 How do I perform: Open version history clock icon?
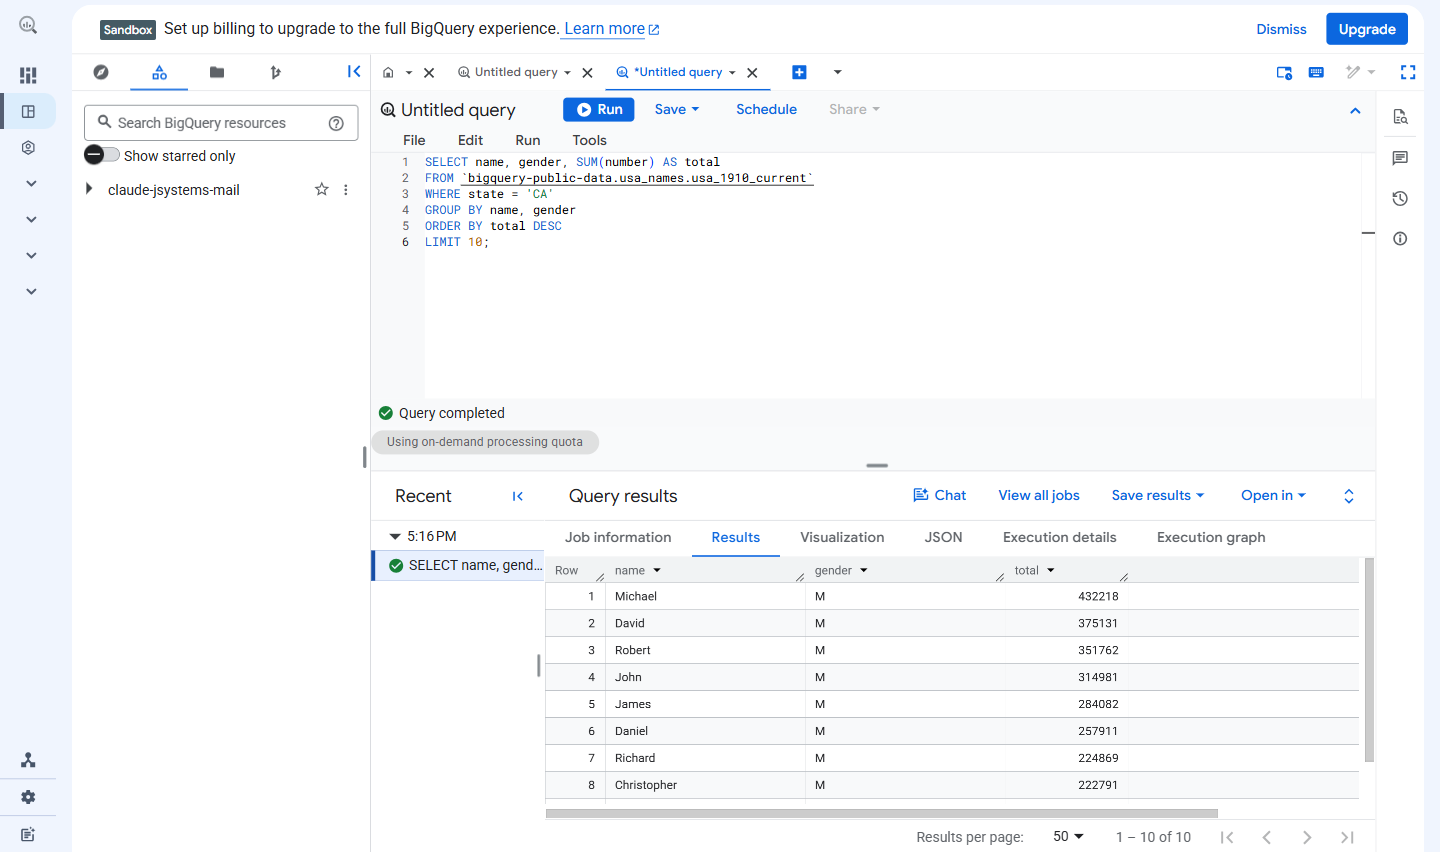[x=1400, y=198]
